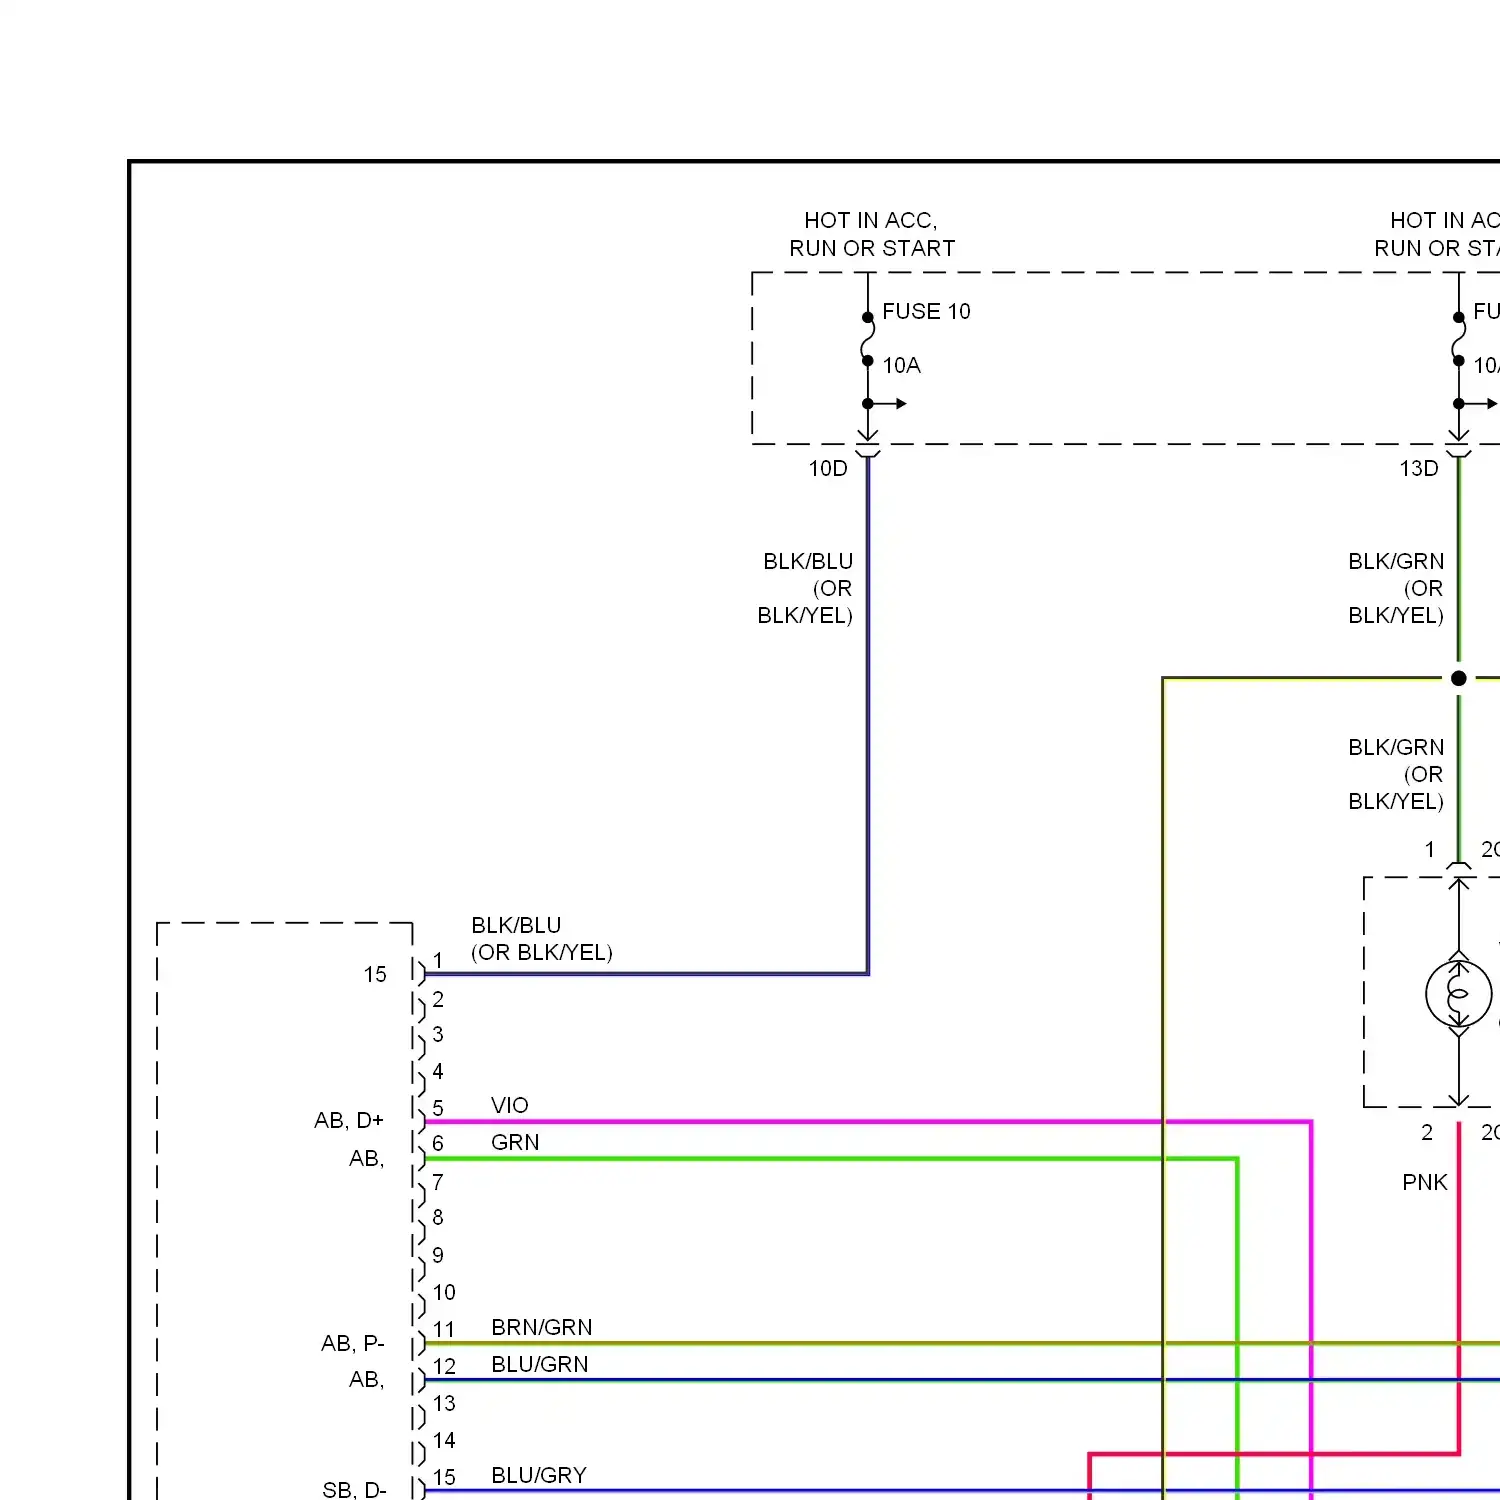1500x1500 pixels.
Task: Click the "BLK/GRN (OR BLK/YEL)" label below the splice dot
Action: 1396,774
